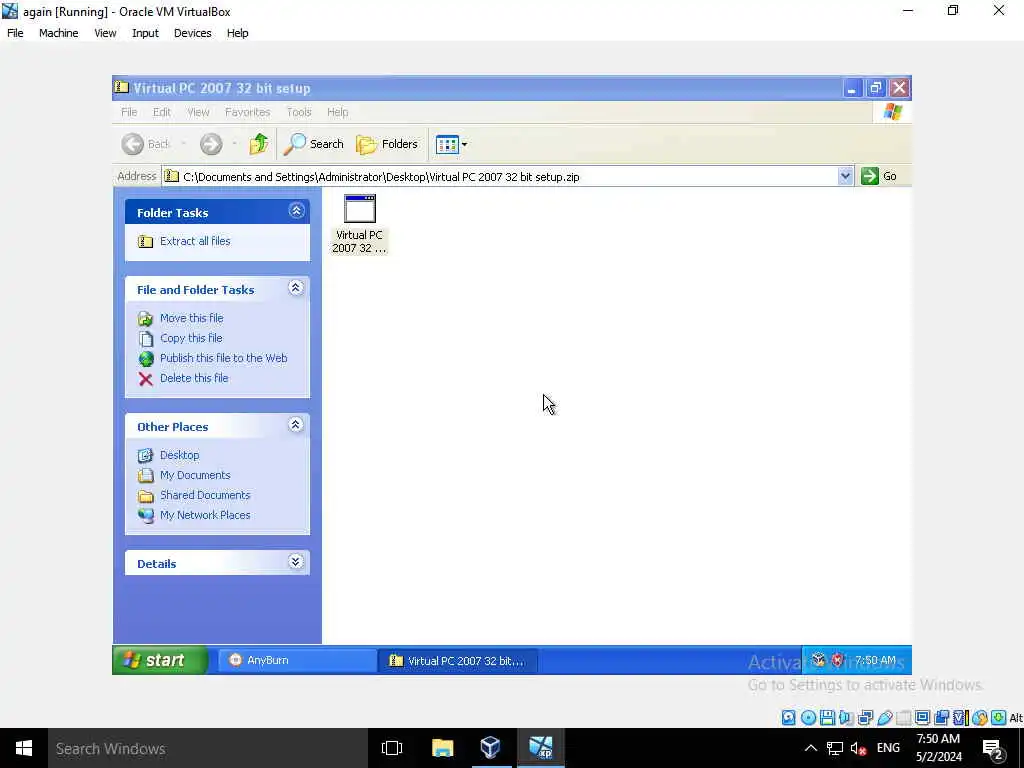Screen dimensions: 1024x768
Task: Open host File Explorer taskbar icon
Action: pyautogui.click(x=443, y=748)
